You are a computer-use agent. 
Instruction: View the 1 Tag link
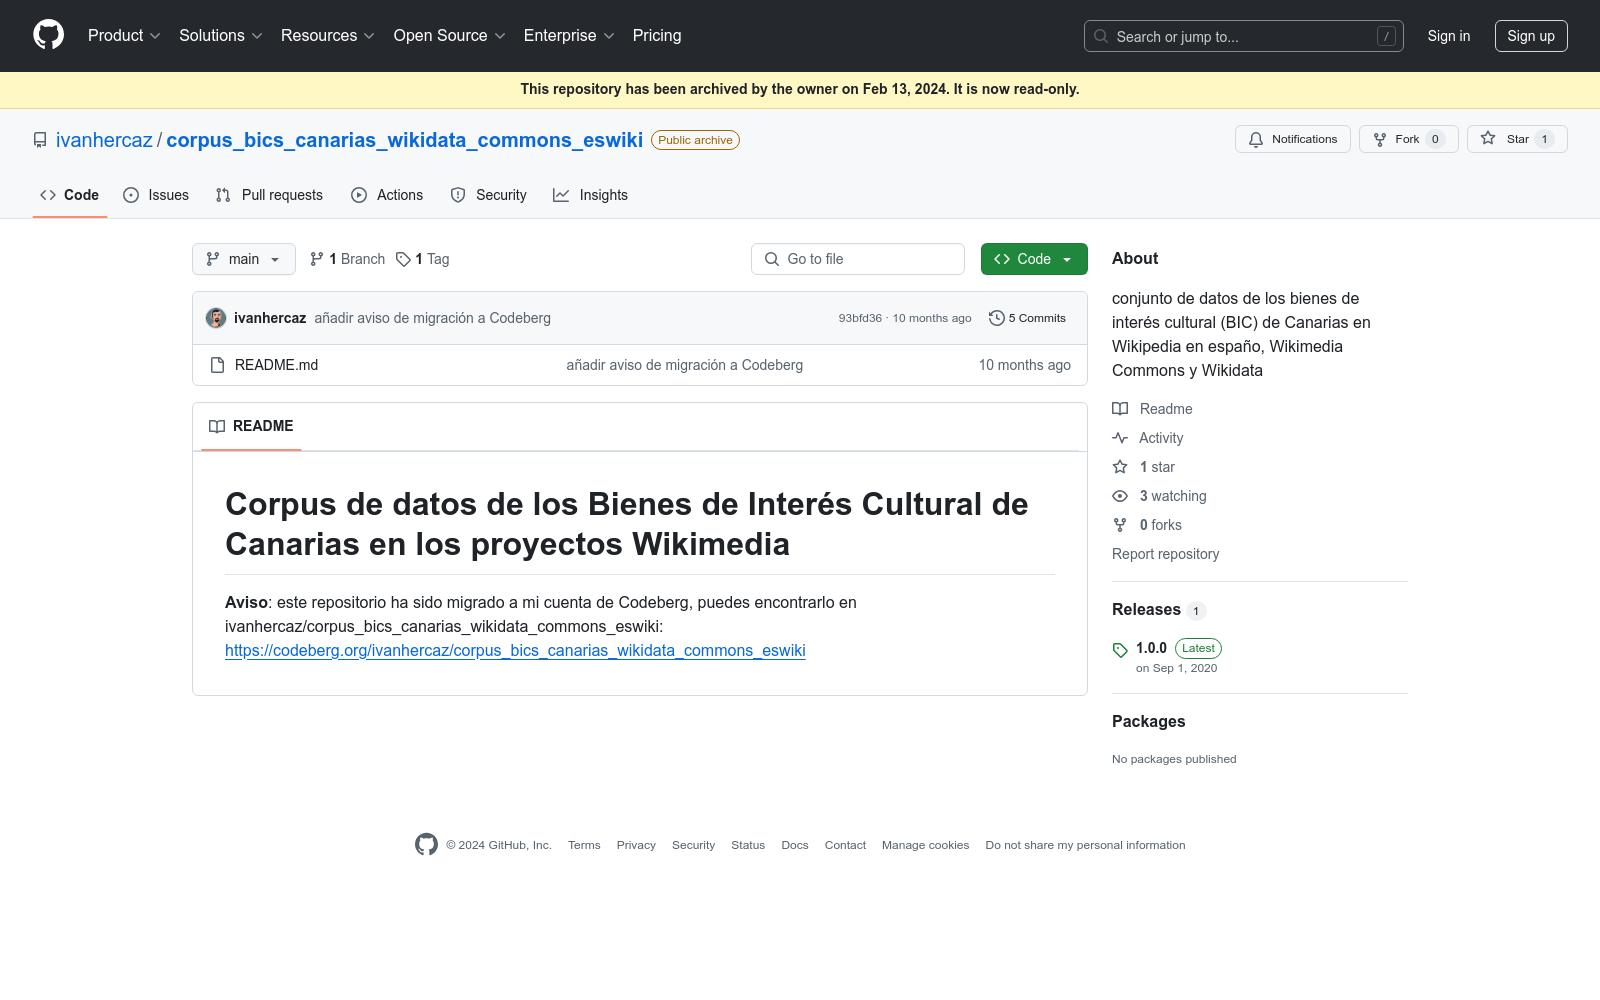[423, 259]
